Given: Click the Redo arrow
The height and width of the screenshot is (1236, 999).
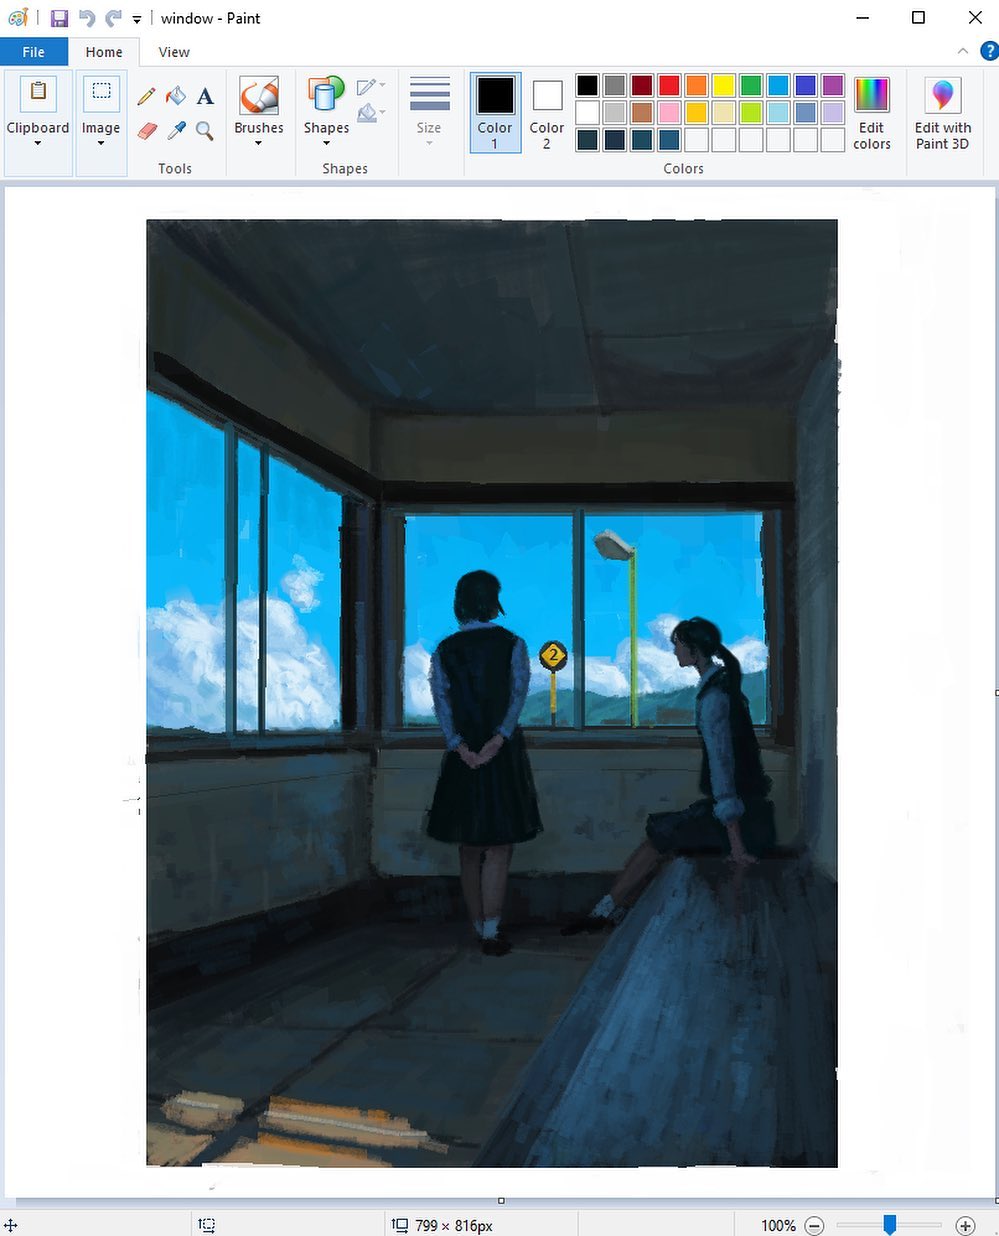Looking at the screenshot, I should point(113,18).
